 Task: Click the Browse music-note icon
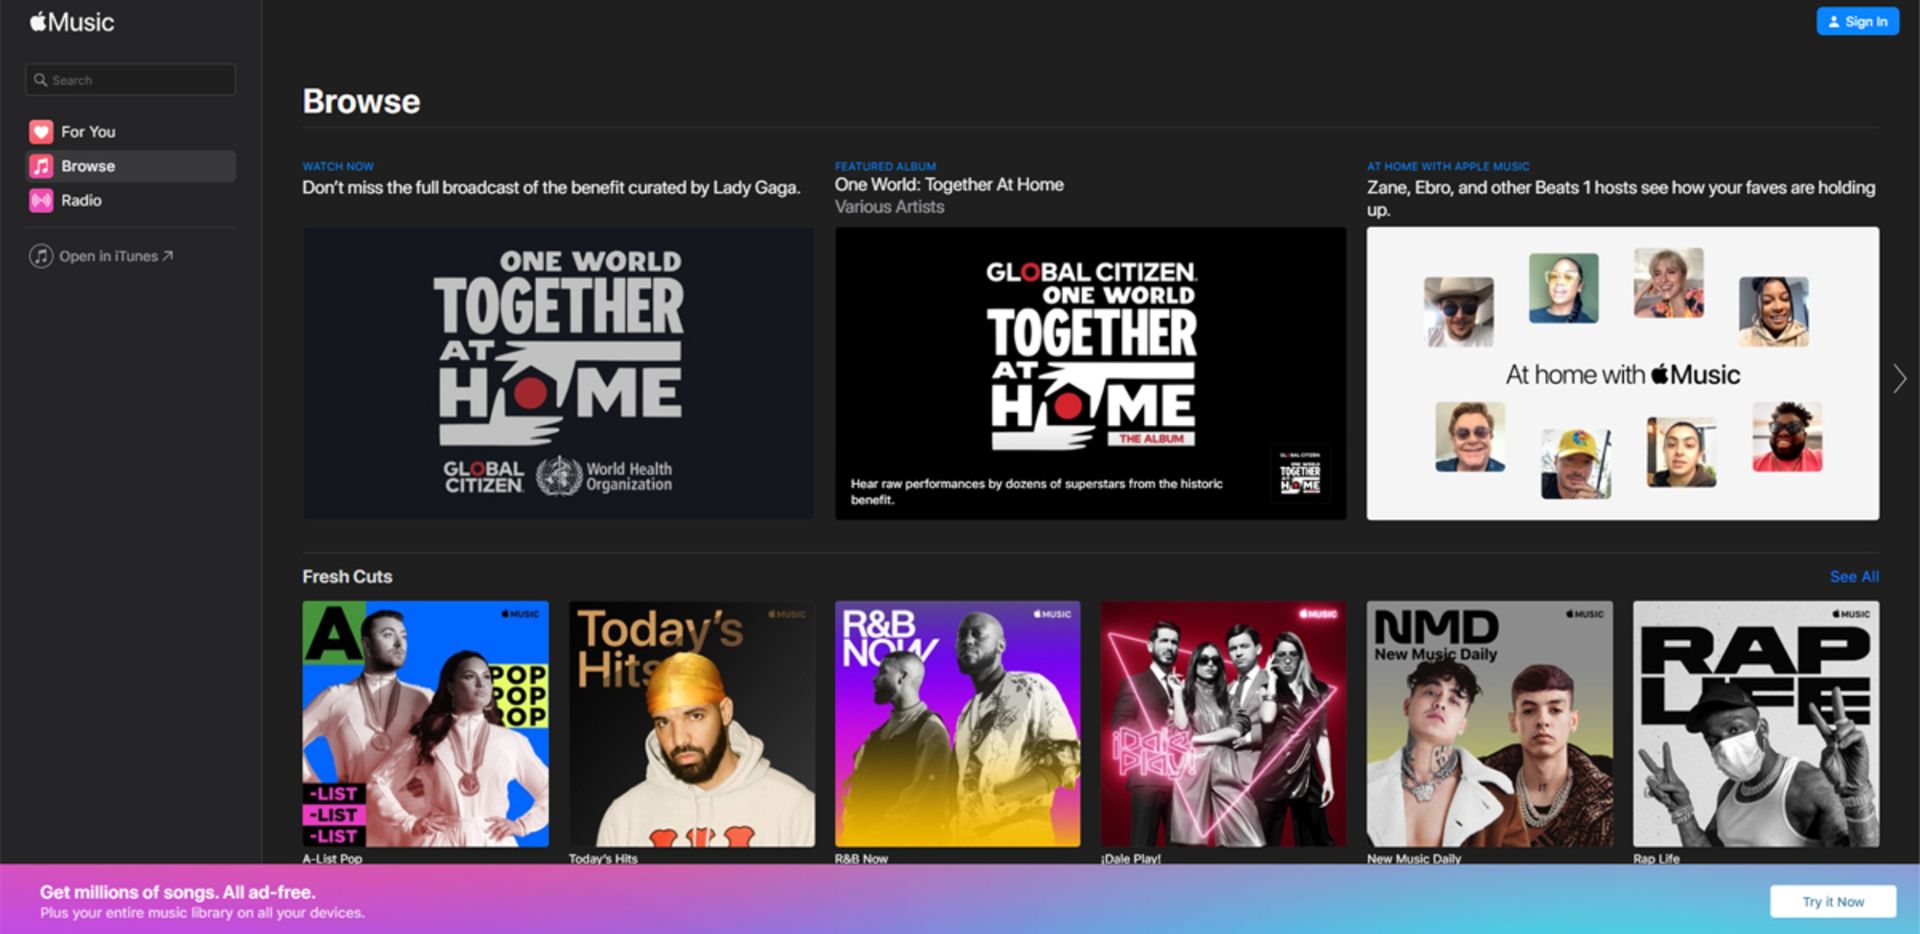pyautogui.click(x=41, y=166)
